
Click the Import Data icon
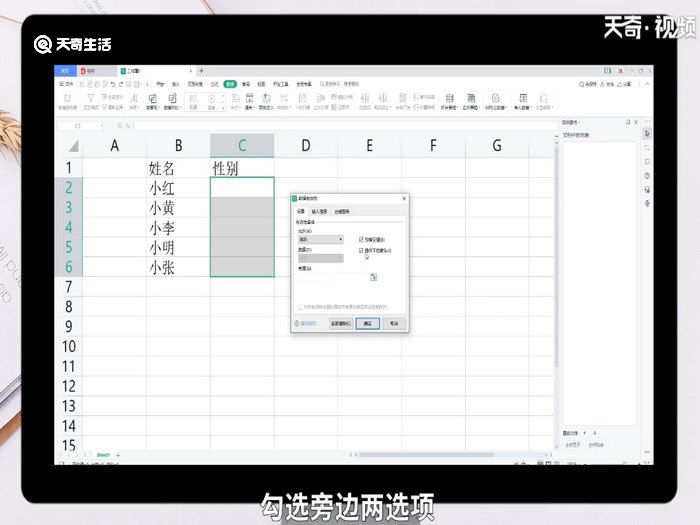click(523, 98)
